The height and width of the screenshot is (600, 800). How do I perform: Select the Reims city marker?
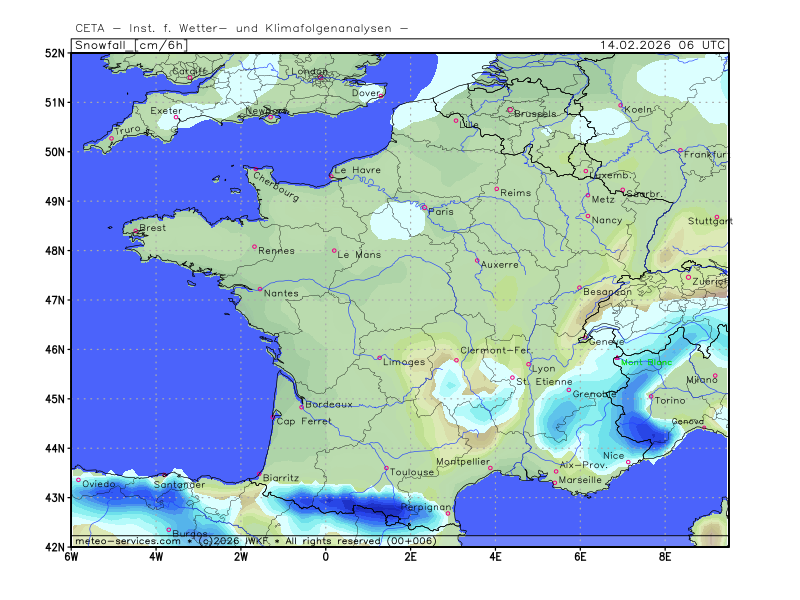(x=496, y=188)
